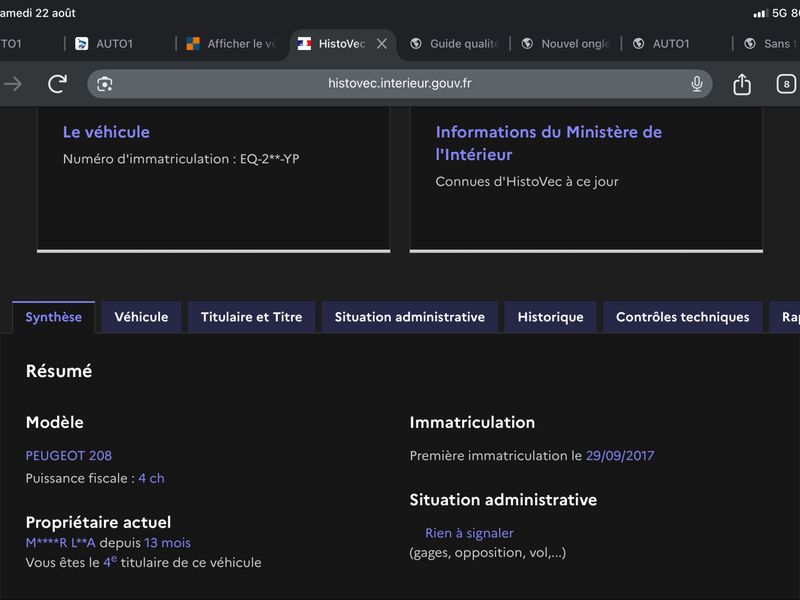Image resolution: width=800 pixels, height=600 pixels.
Task: Click registration number EQ-2**-YP text
Action: tap(269, 159)
